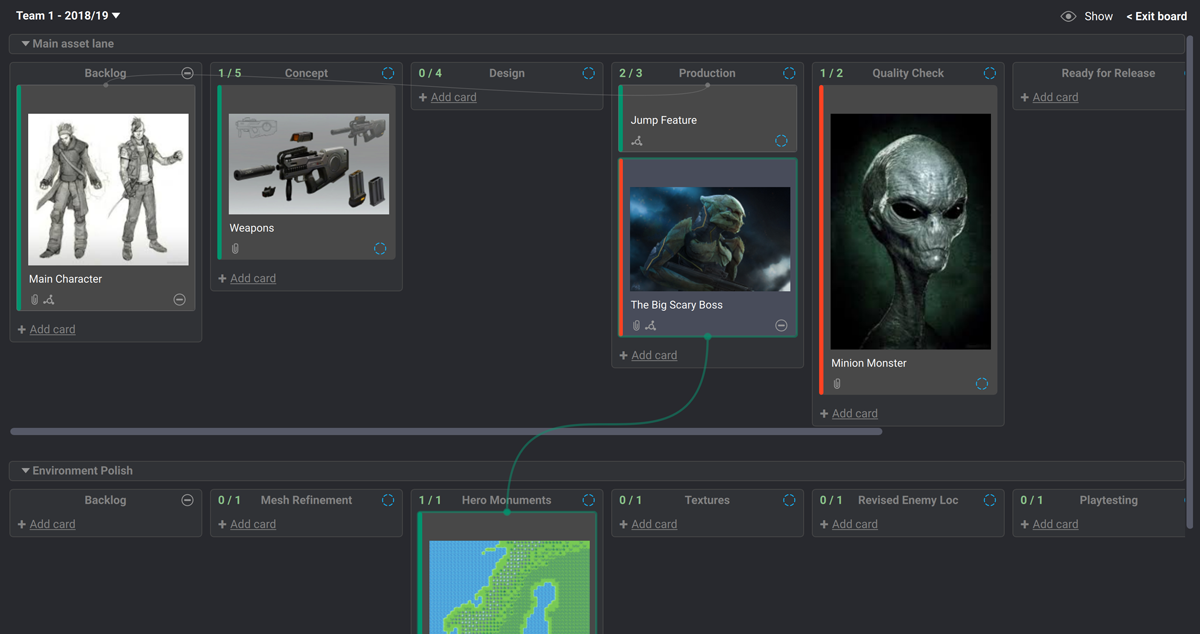The width and height of the screenshot is (1200, 634).
Task: Collapse the Environment Polish swimlane
Action: coord(26,471)
